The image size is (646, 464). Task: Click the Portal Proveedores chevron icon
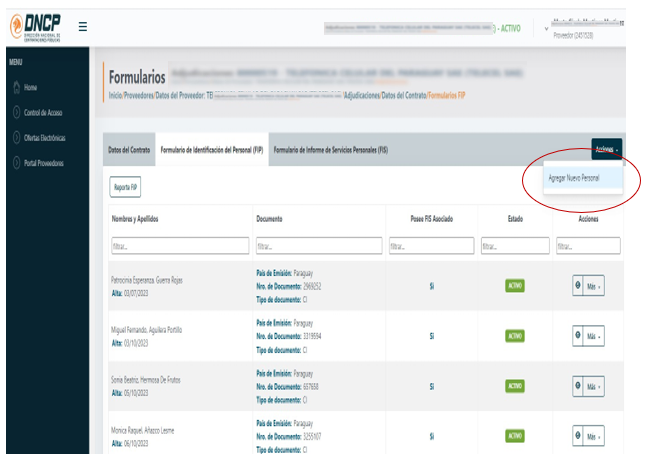click(16, 163)
